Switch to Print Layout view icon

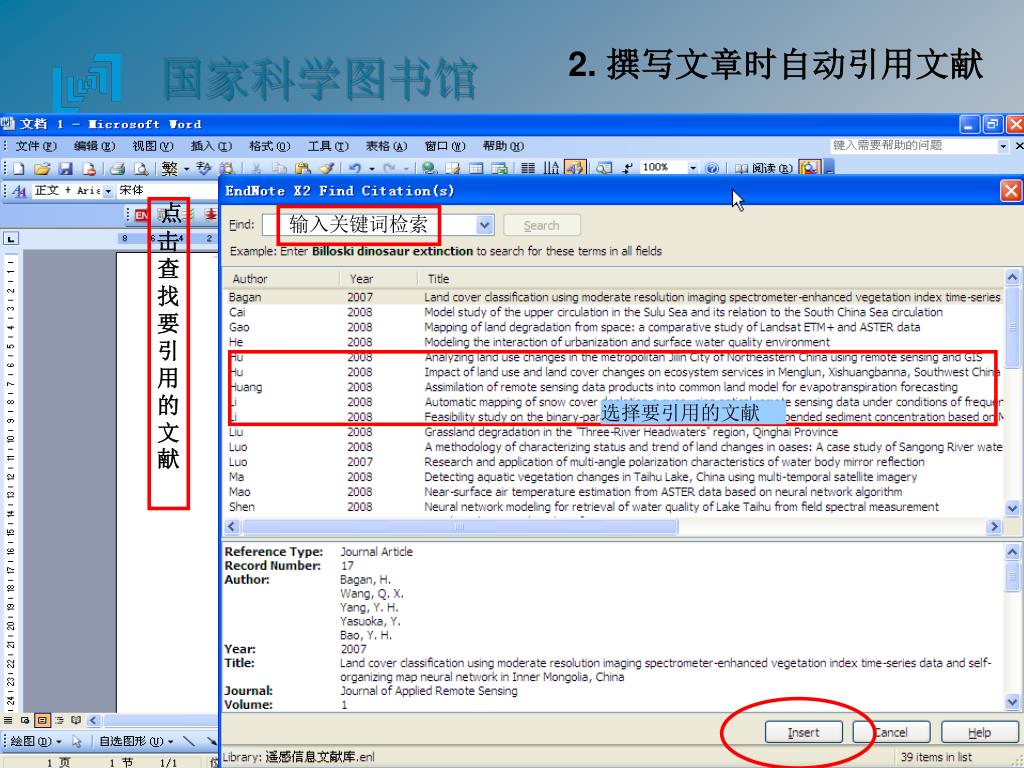[x=42, y=720]
